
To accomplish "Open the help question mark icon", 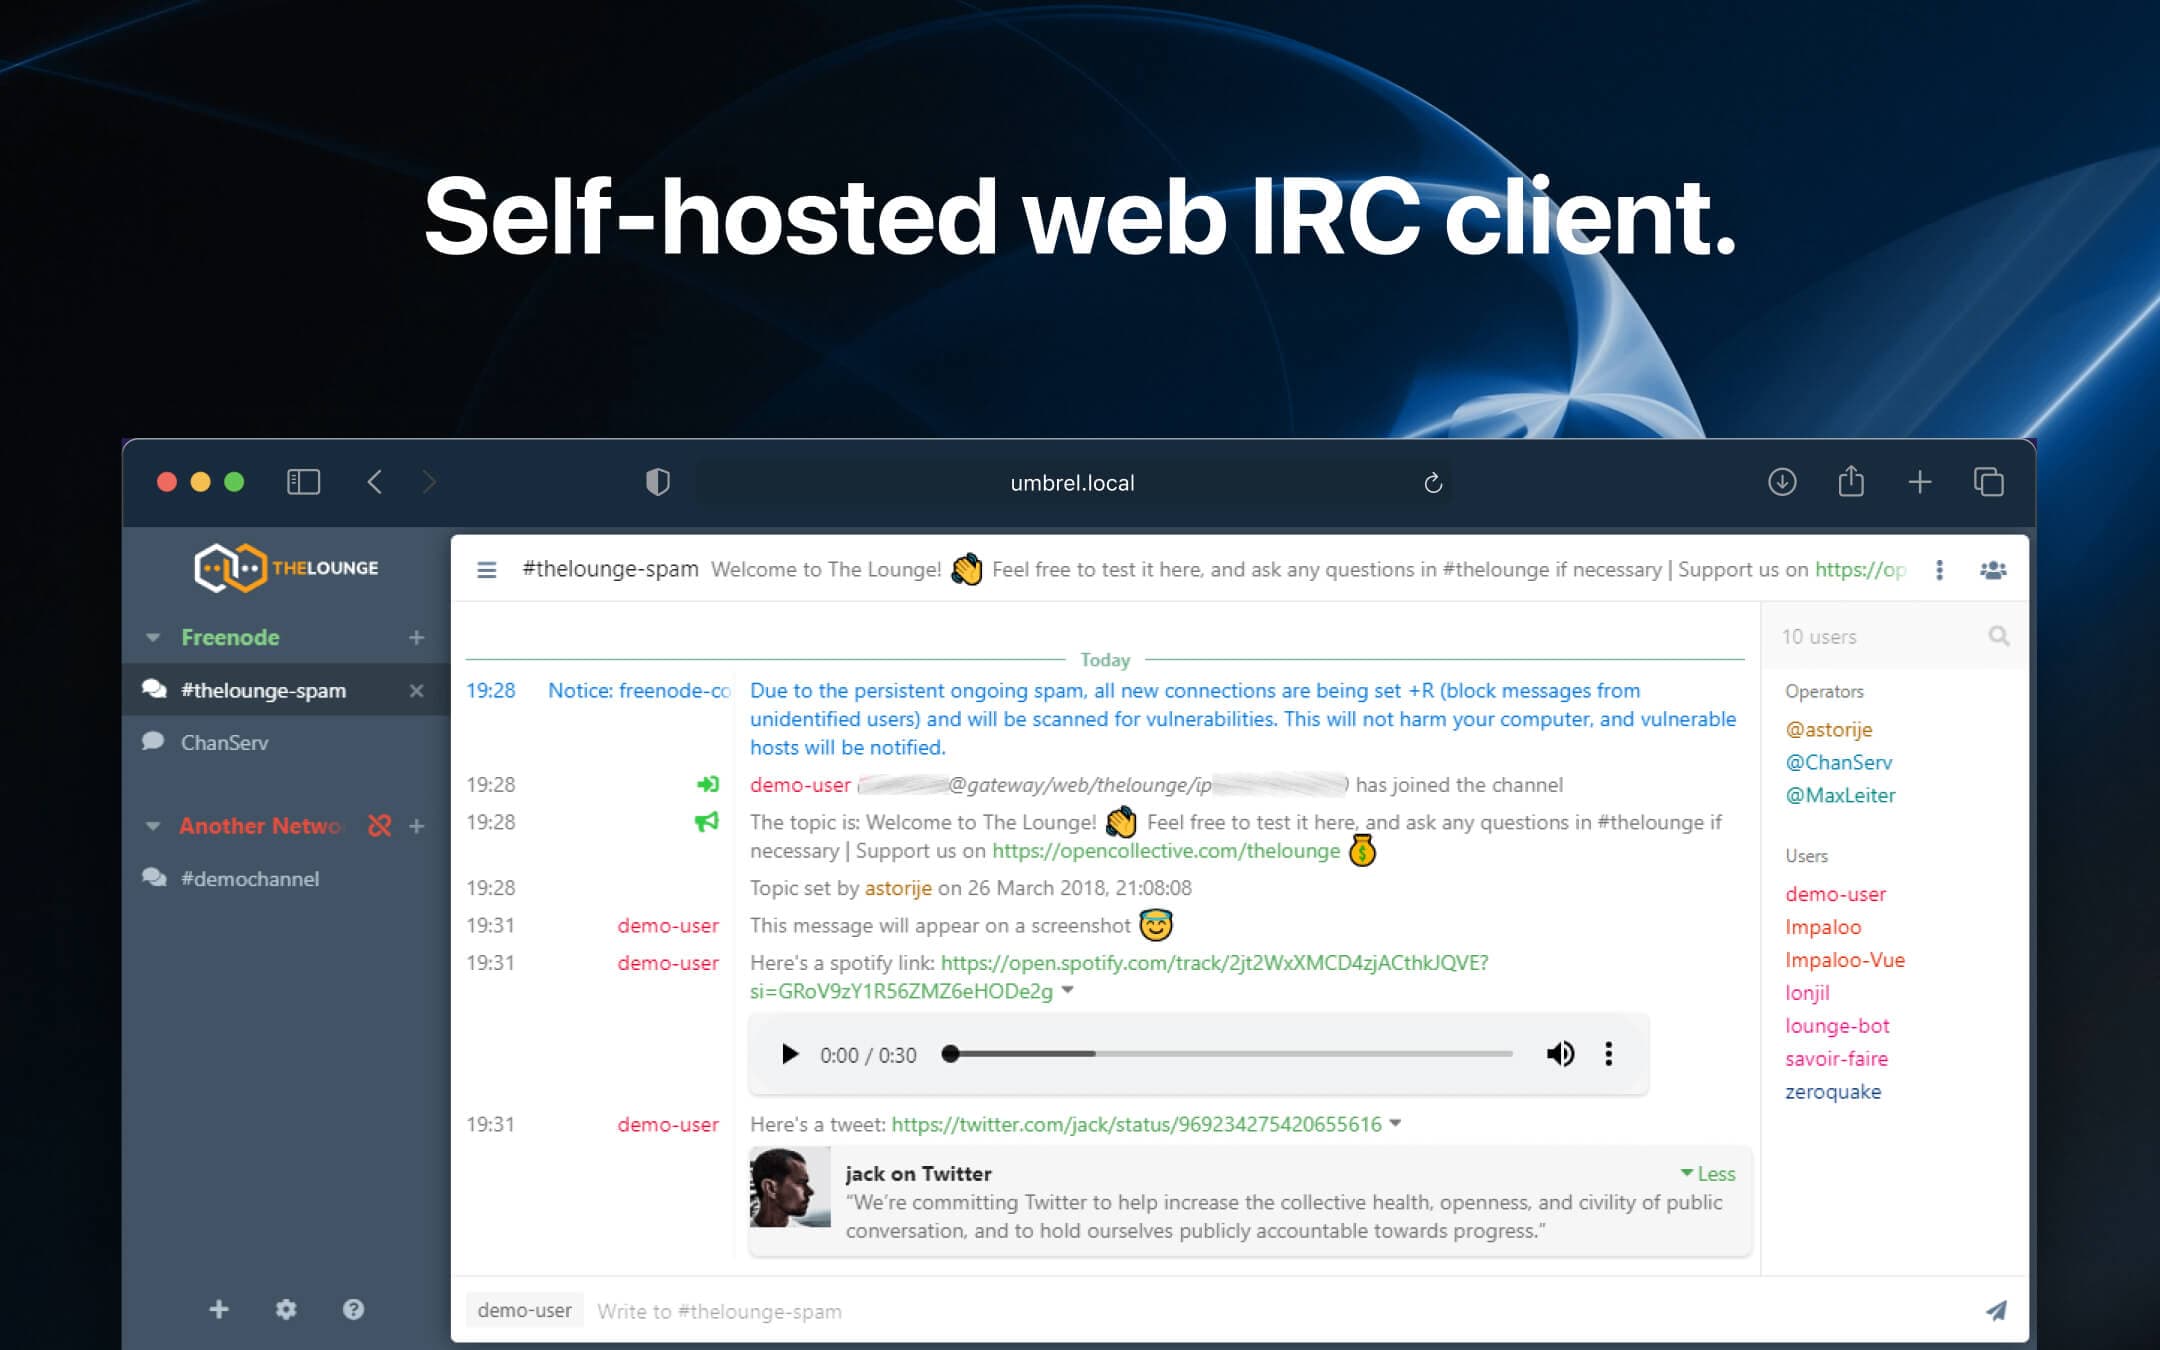I will (x=353, y=1309).
